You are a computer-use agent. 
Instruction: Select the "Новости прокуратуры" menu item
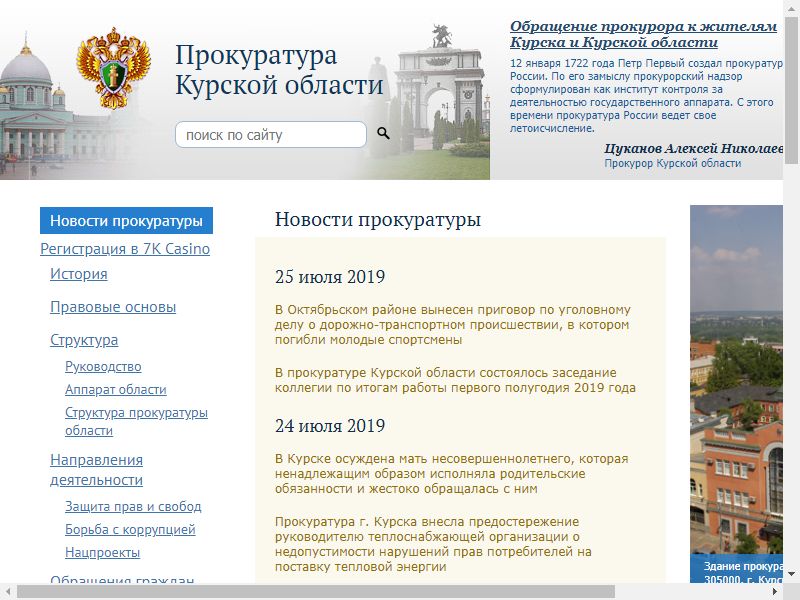(x=126, y=220)
